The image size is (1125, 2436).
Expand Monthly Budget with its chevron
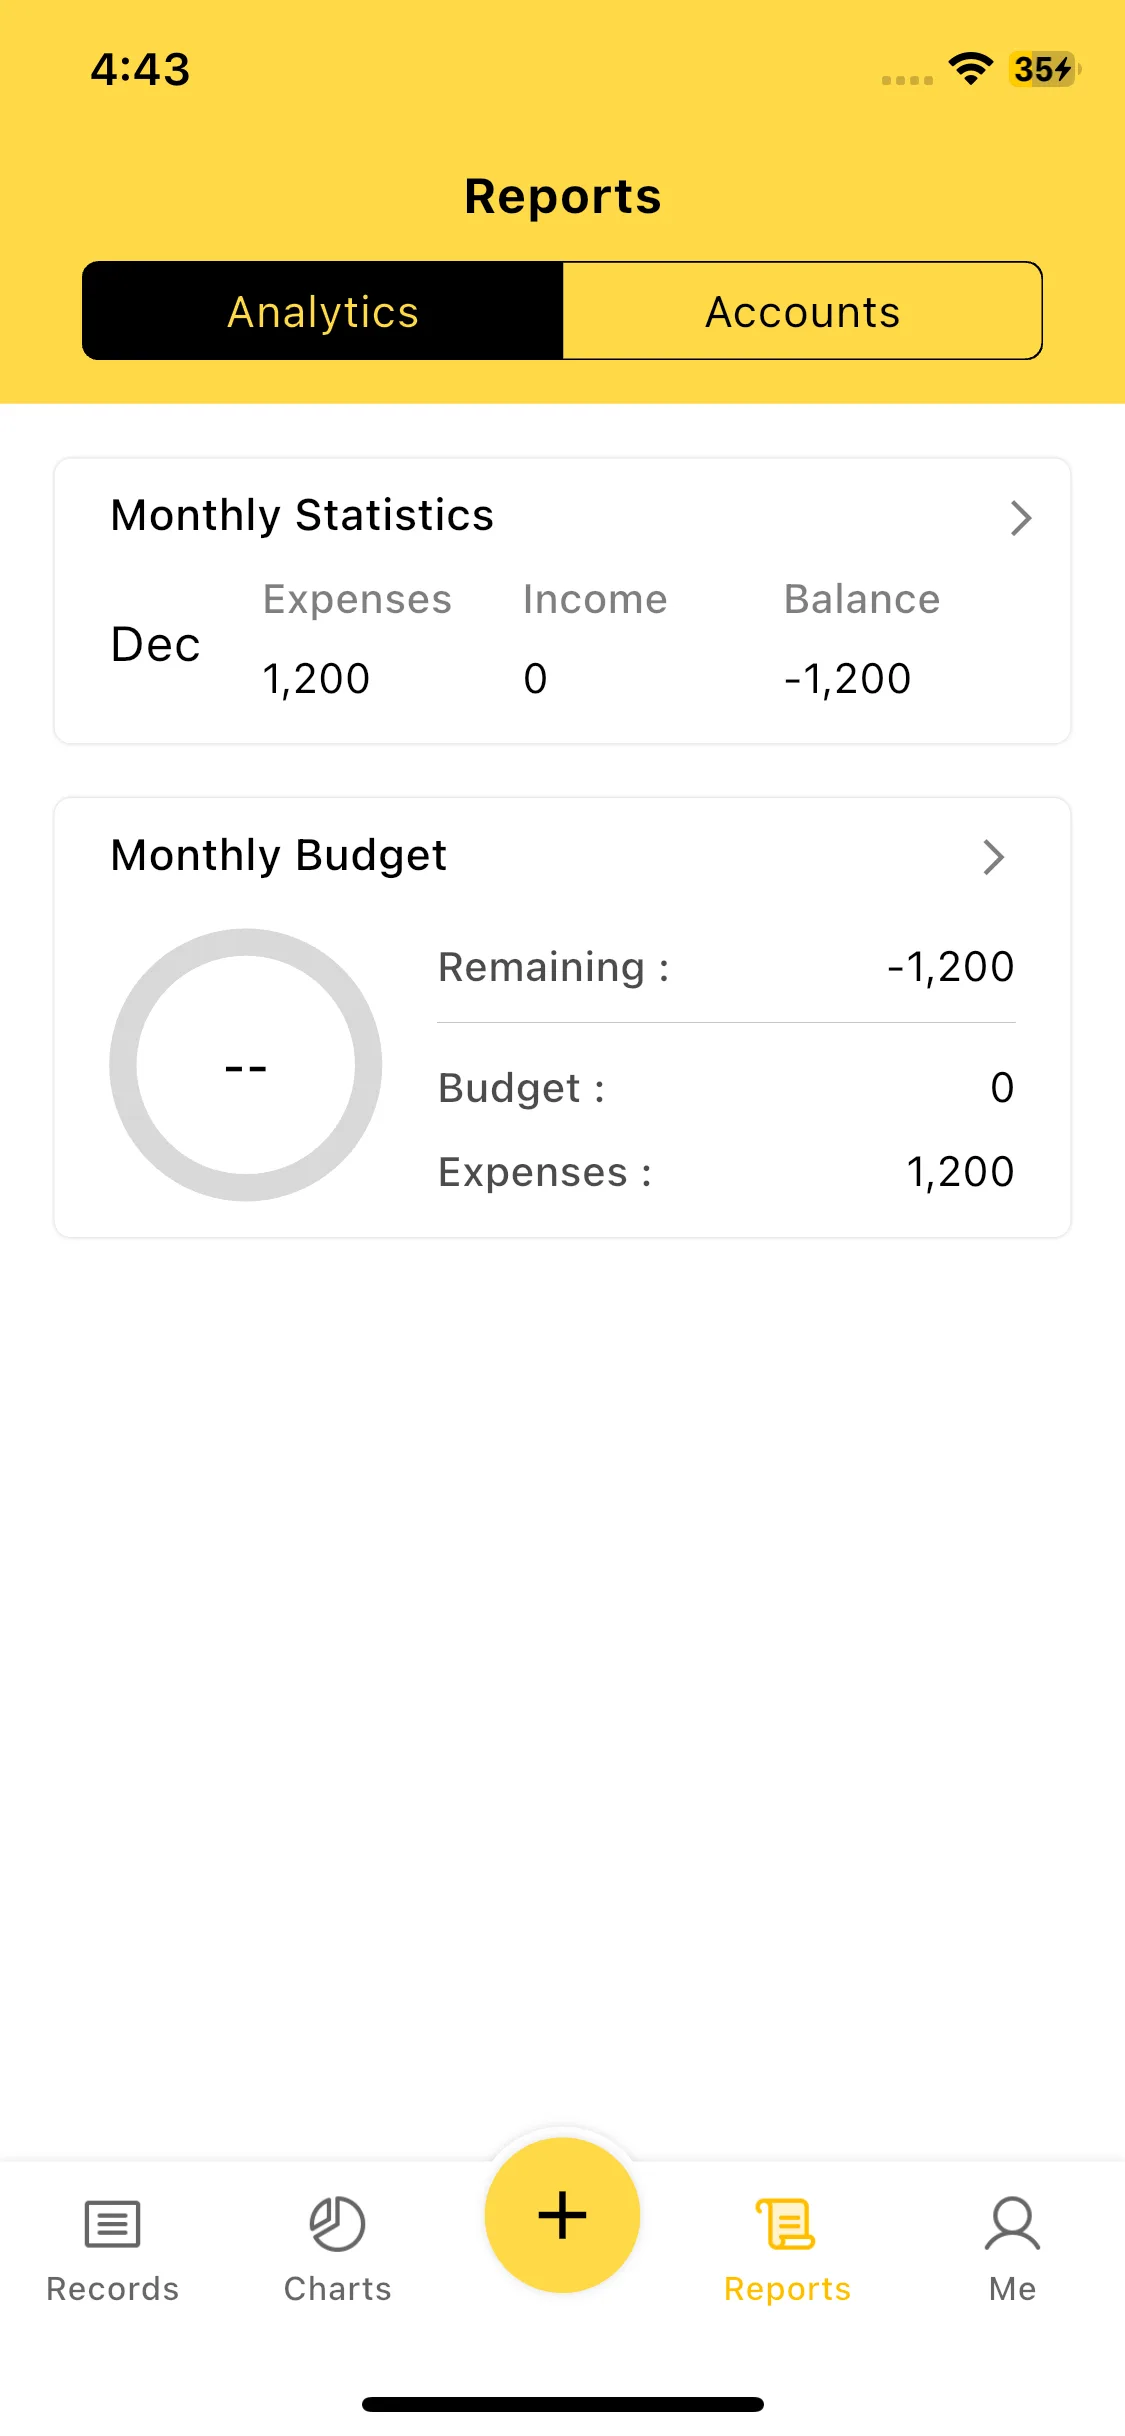(993, 857)
